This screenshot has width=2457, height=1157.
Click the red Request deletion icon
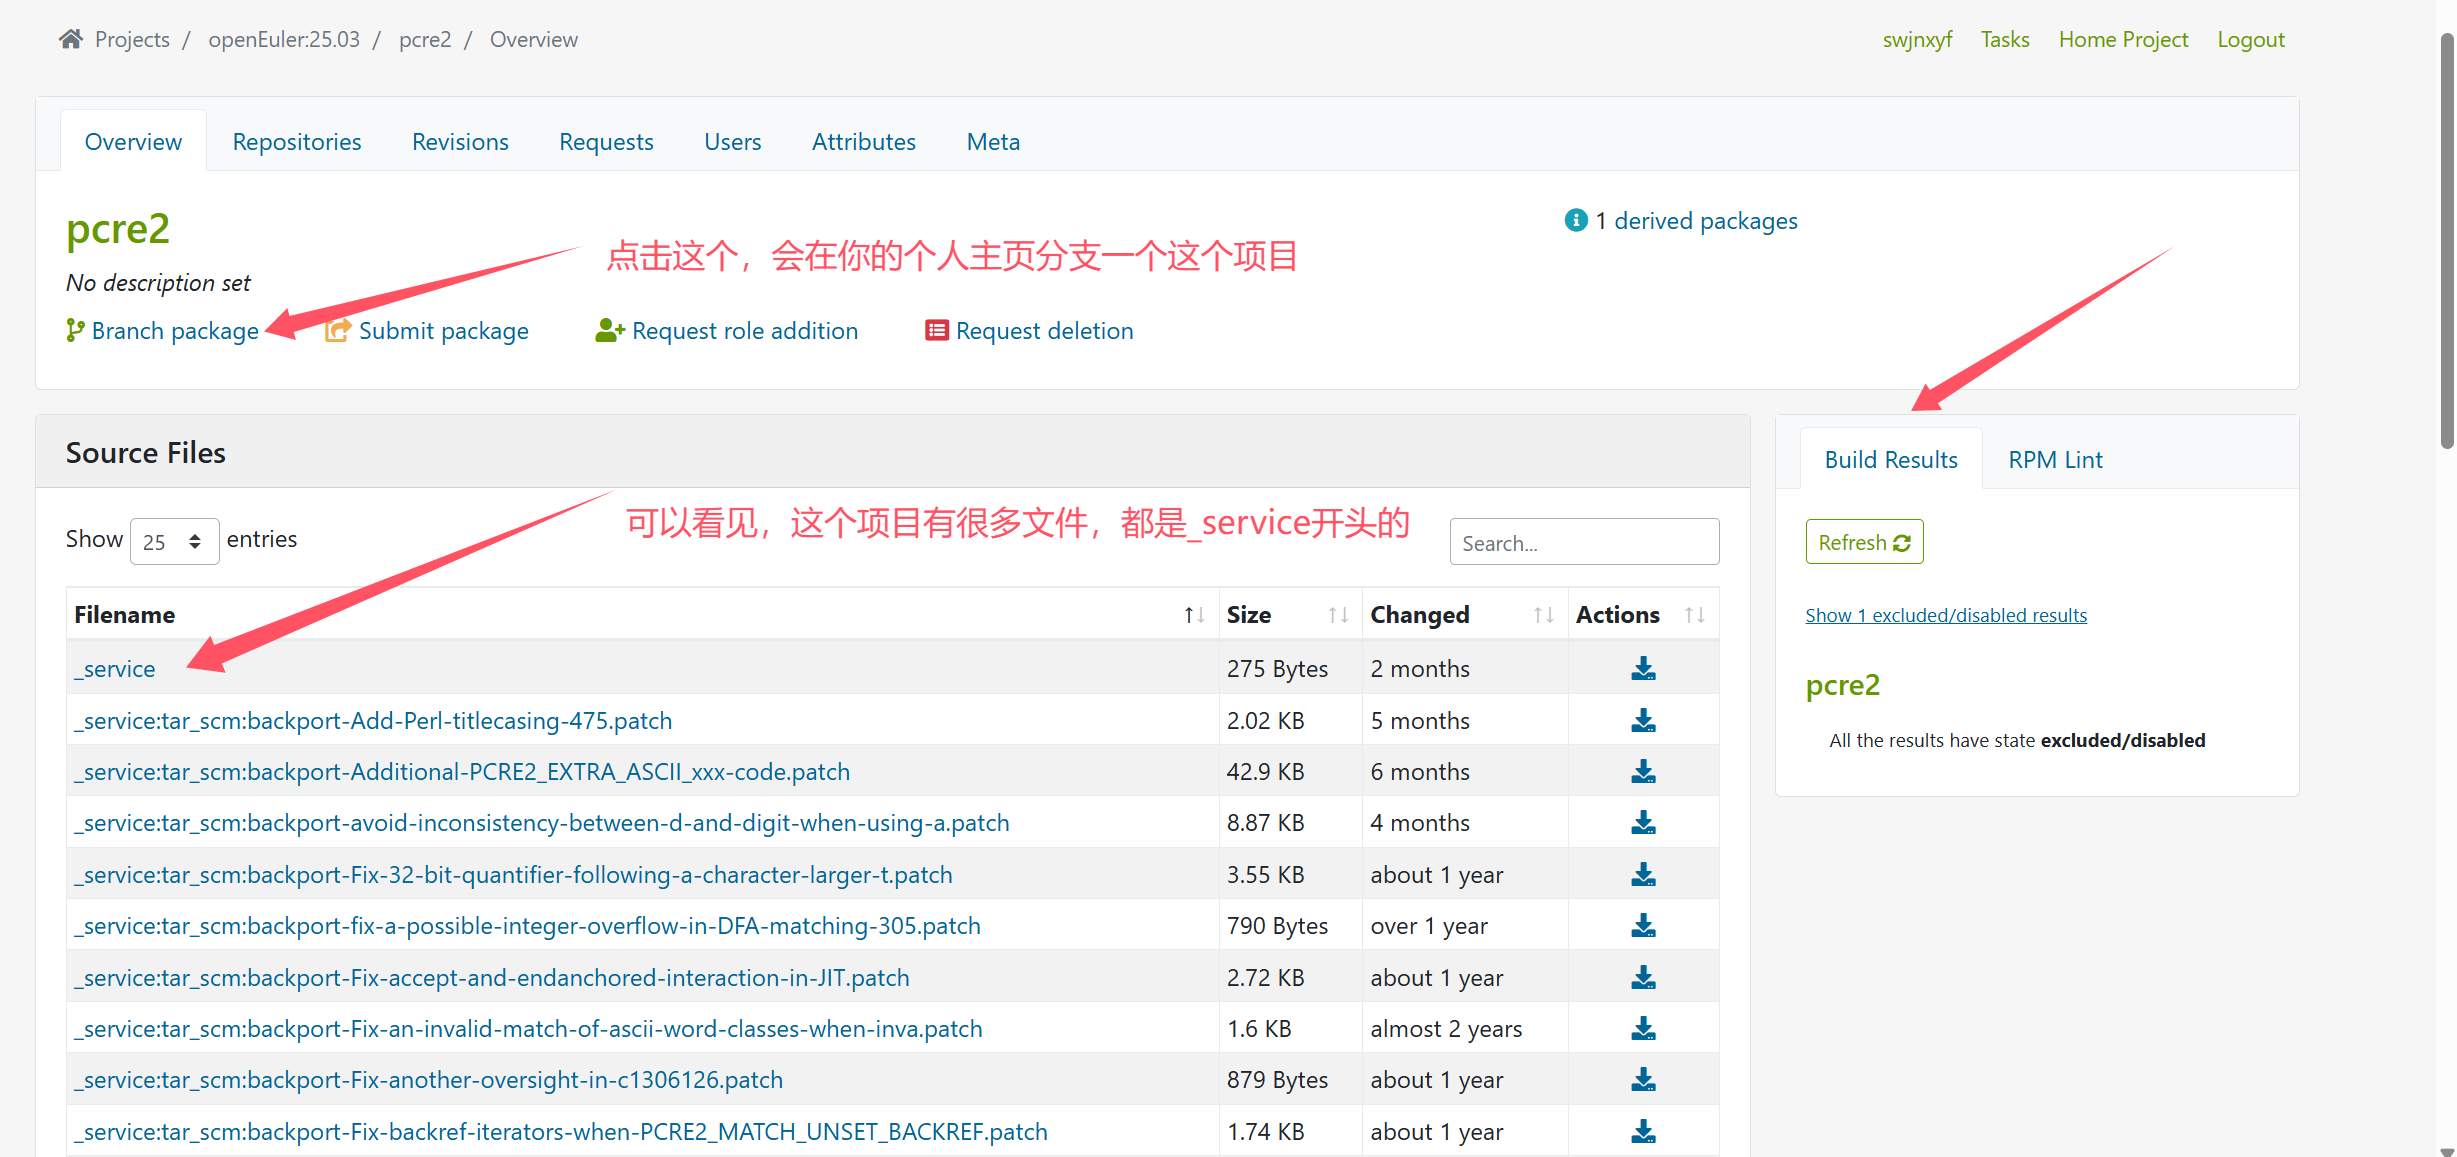936,330
